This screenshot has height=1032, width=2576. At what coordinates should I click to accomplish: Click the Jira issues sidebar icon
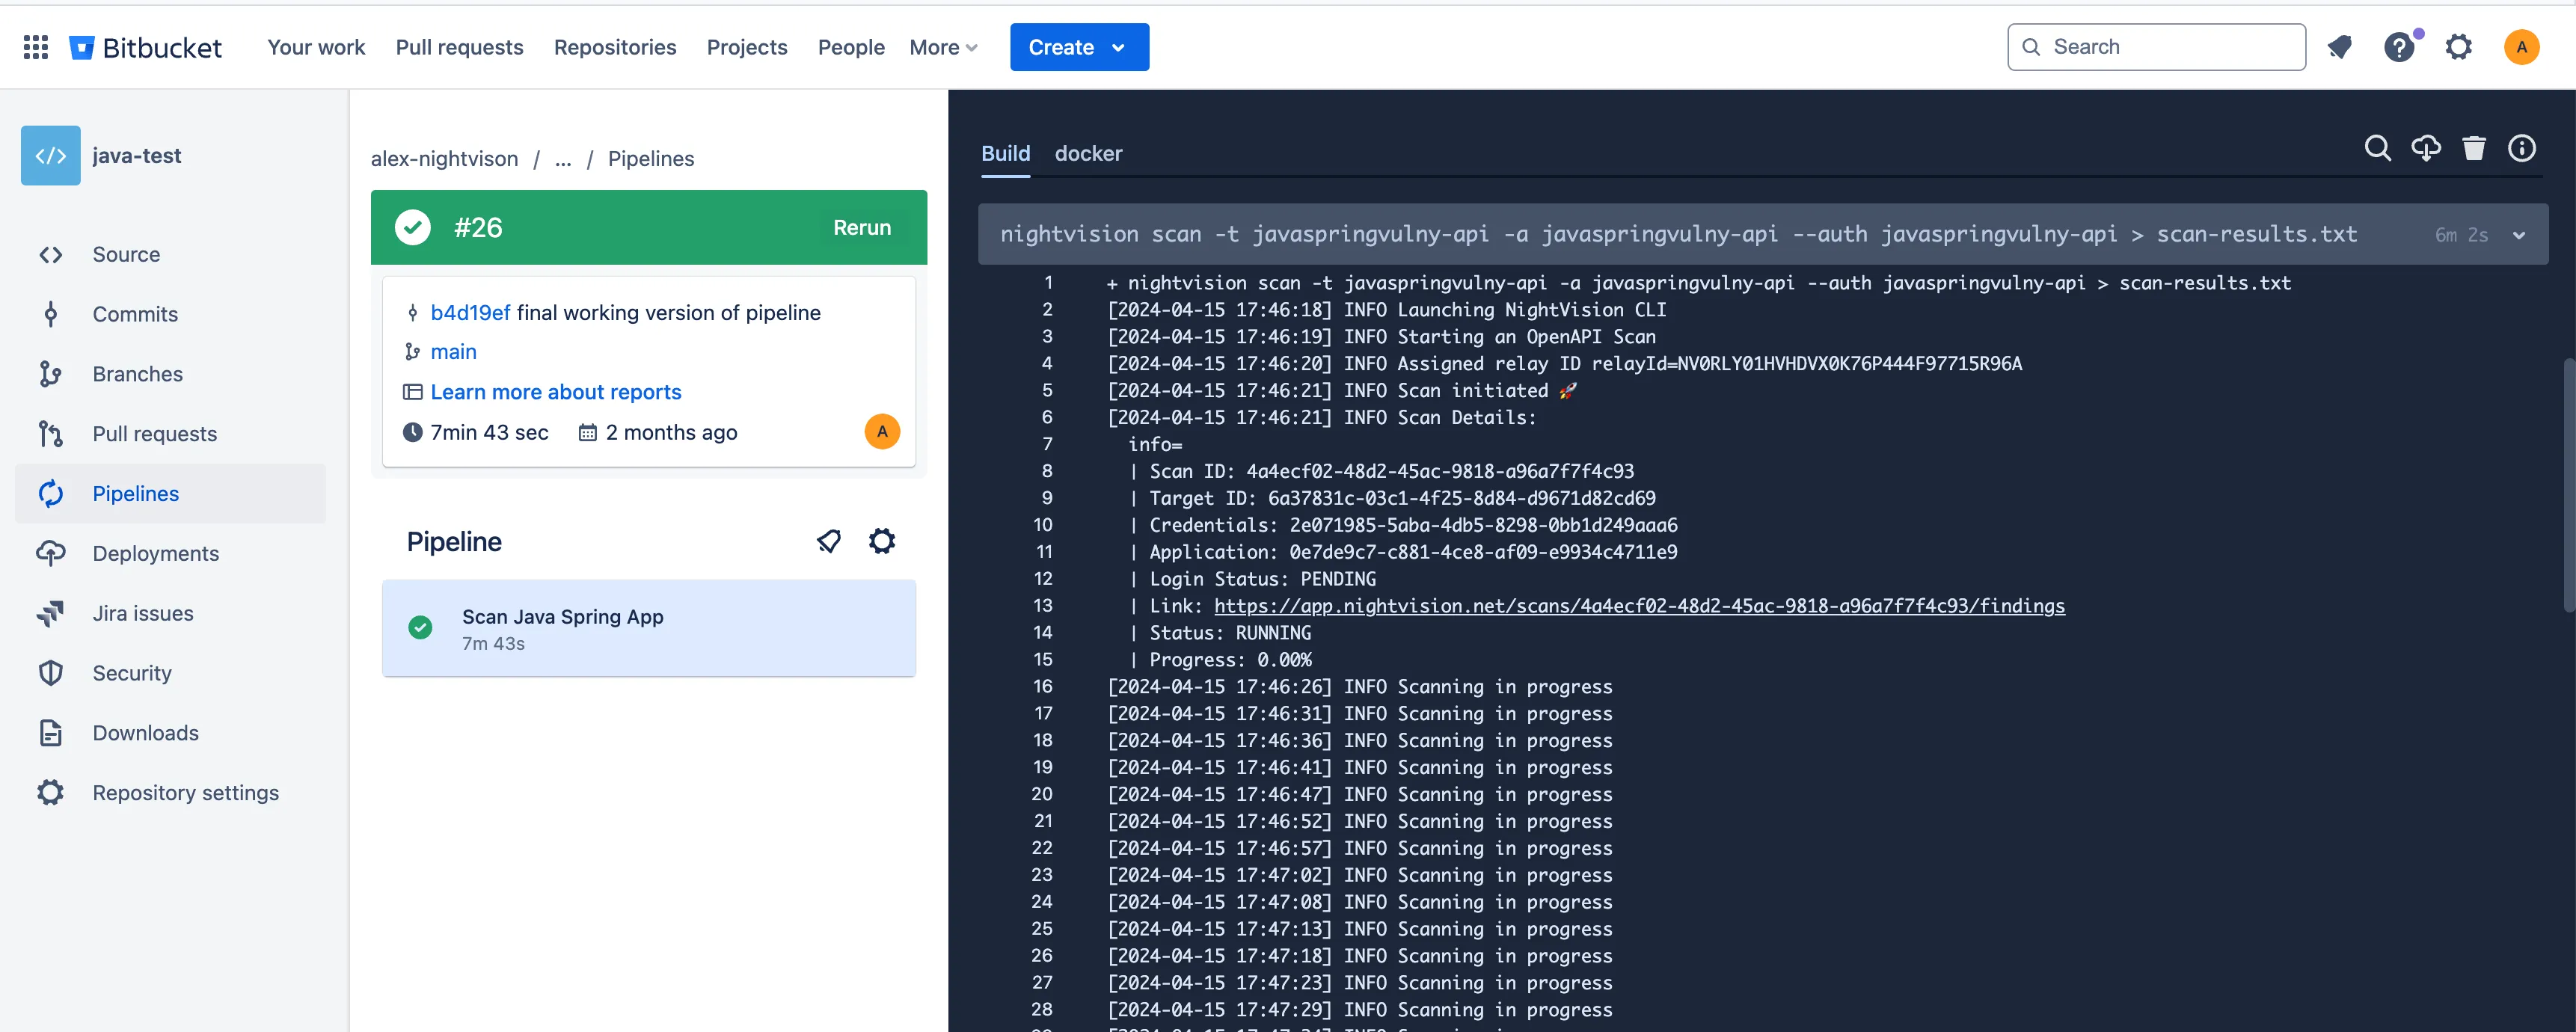(51, 613)
